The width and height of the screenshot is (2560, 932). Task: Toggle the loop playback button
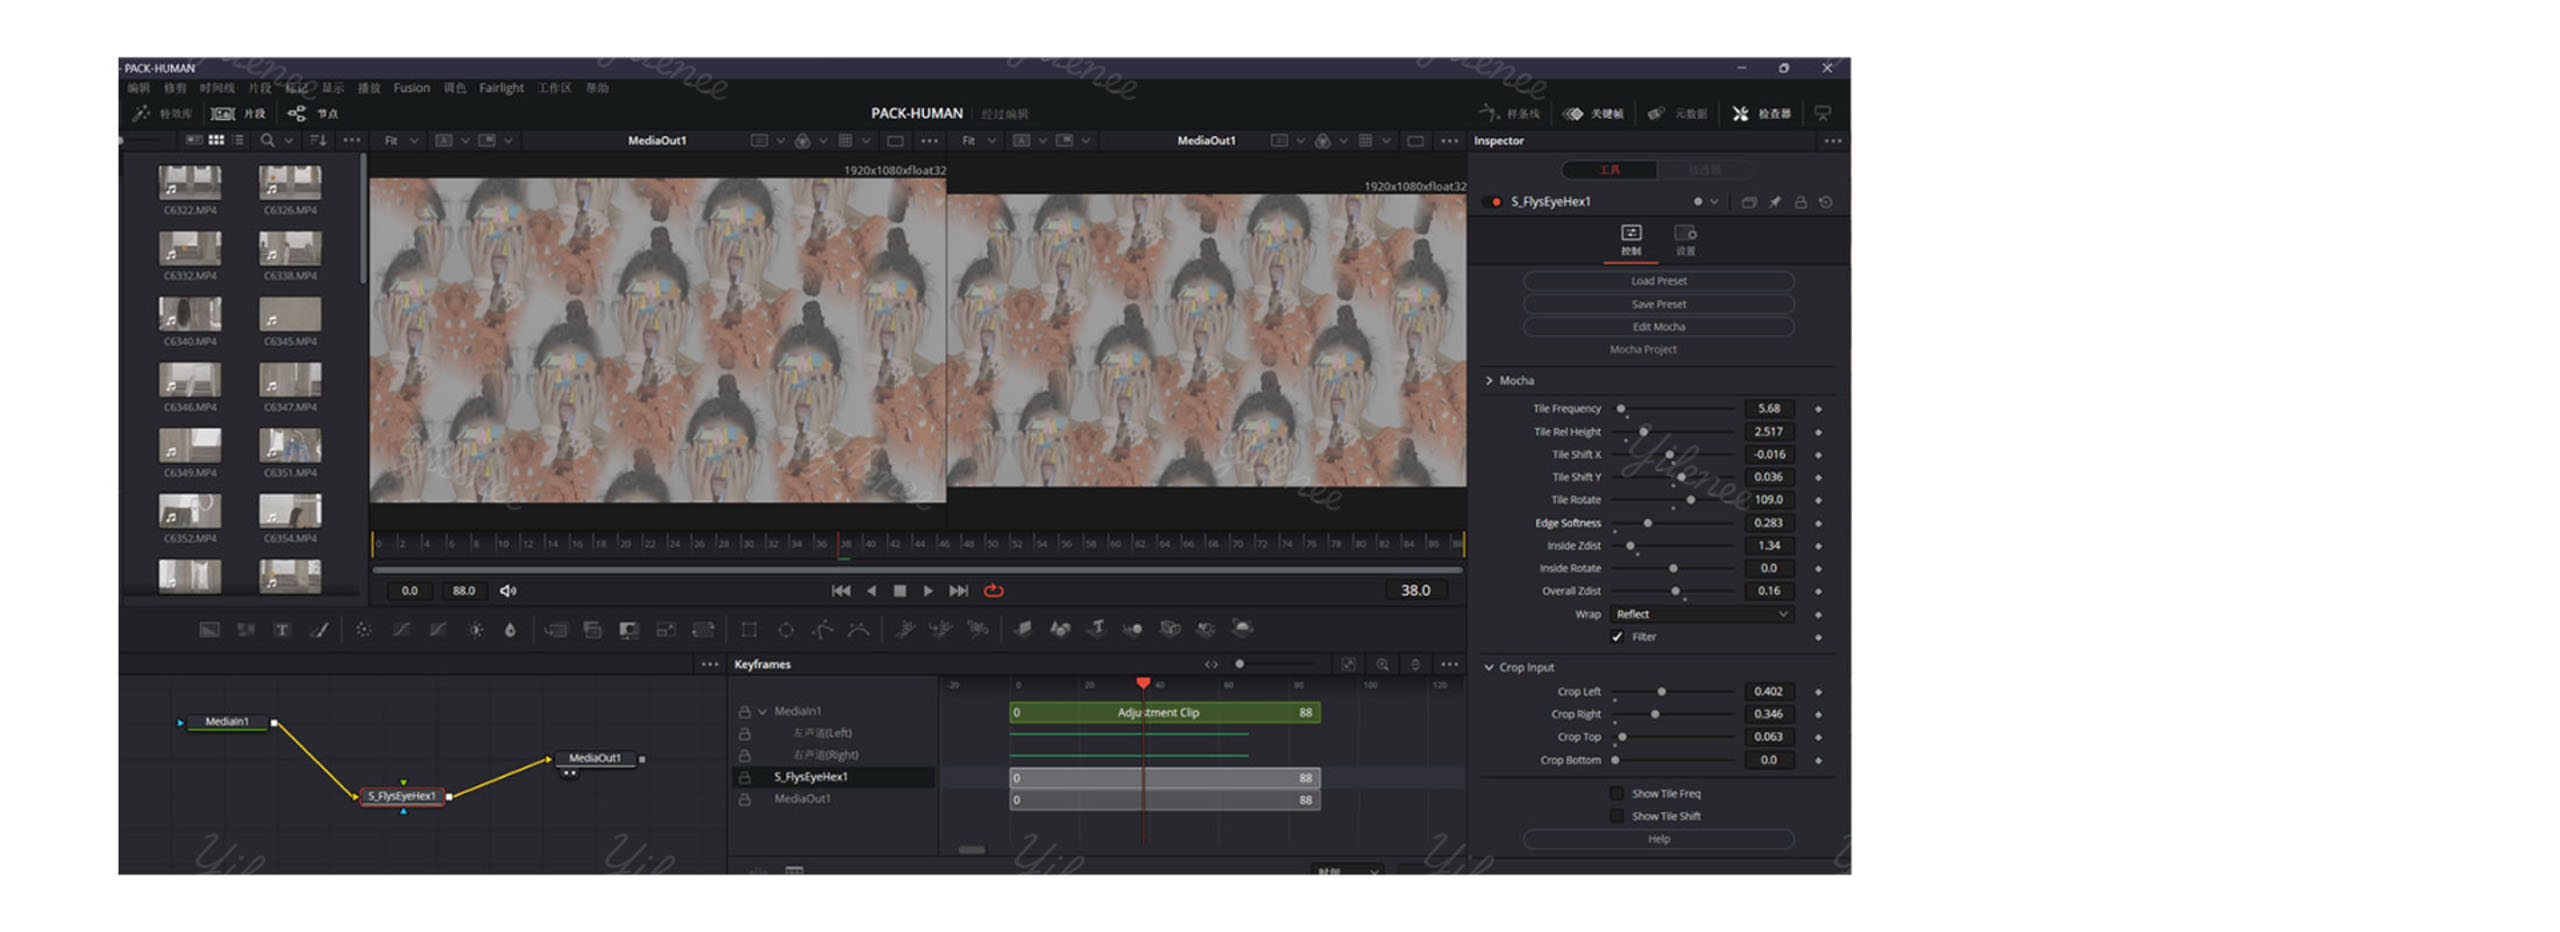coord(993,591)
